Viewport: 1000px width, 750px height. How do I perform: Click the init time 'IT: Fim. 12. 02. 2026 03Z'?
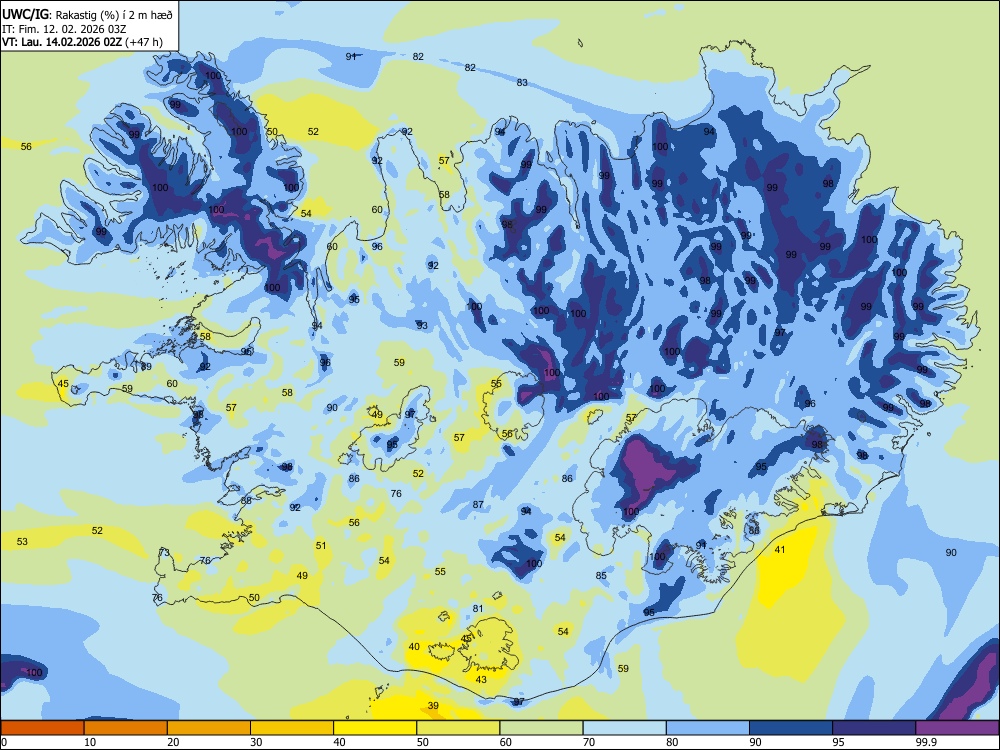64,29
